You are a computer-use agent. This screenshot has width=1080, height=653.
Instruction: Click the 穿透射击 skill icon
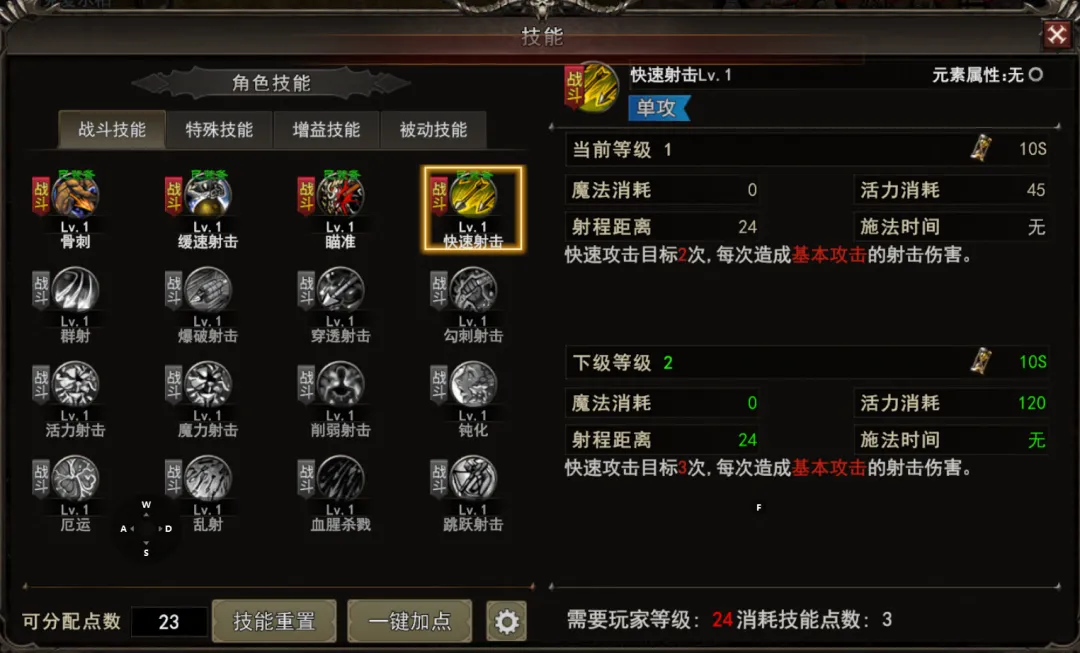click(x=340, y=290)
